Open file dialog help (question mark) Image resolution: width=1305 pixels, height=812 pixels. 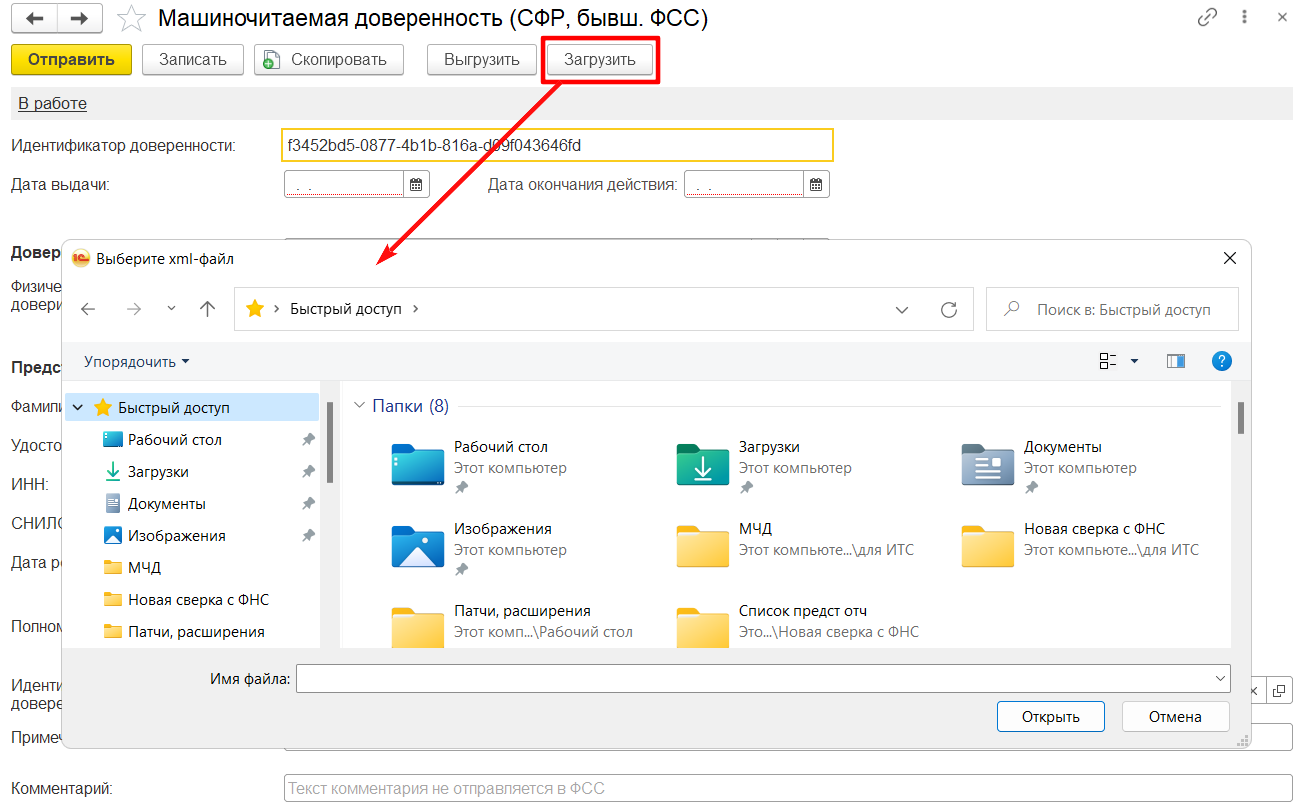1221,361
